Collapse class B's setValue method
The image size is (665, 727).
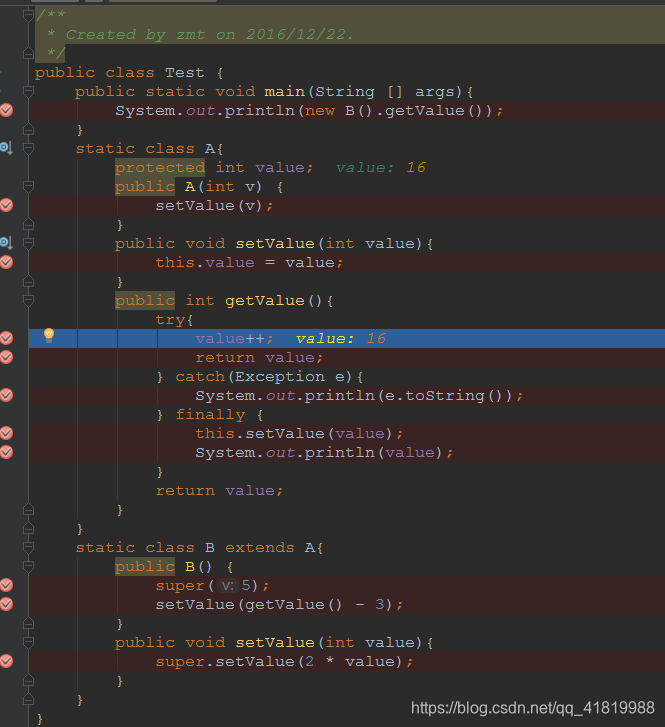tap(28, 643)
